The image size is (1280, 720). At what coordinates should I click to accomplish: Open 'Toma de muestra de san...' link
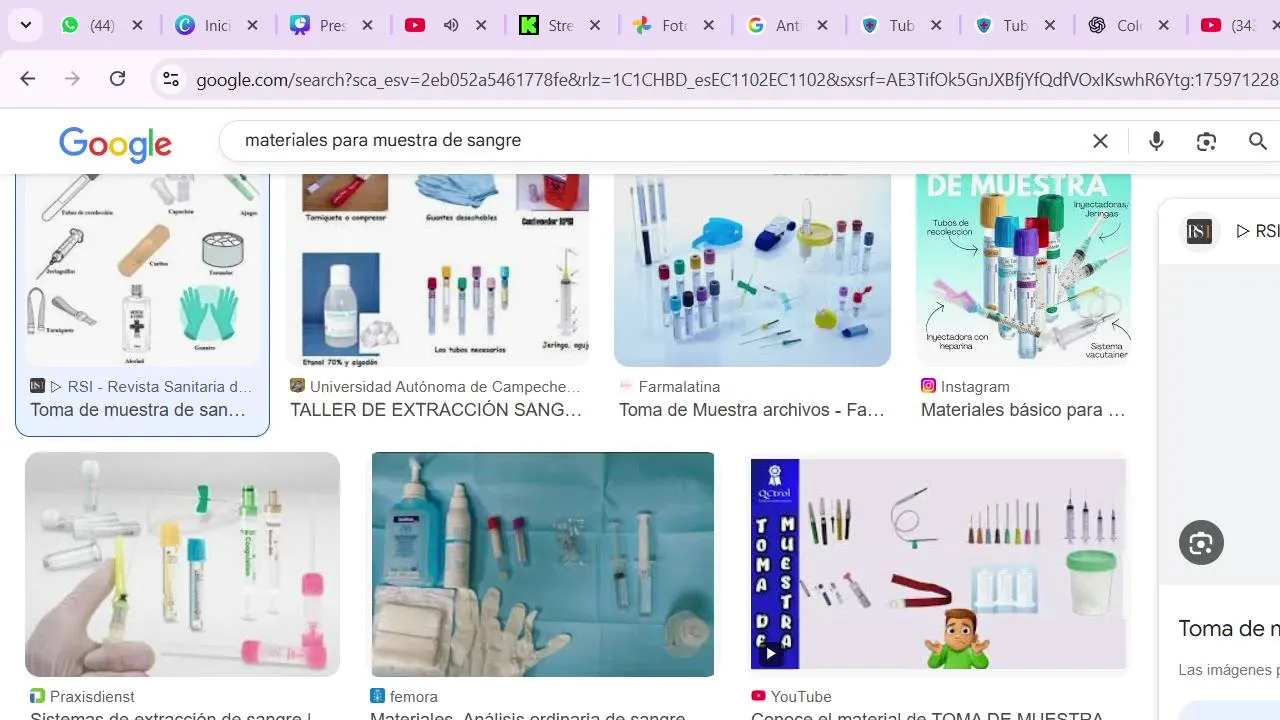pos(138,410)
